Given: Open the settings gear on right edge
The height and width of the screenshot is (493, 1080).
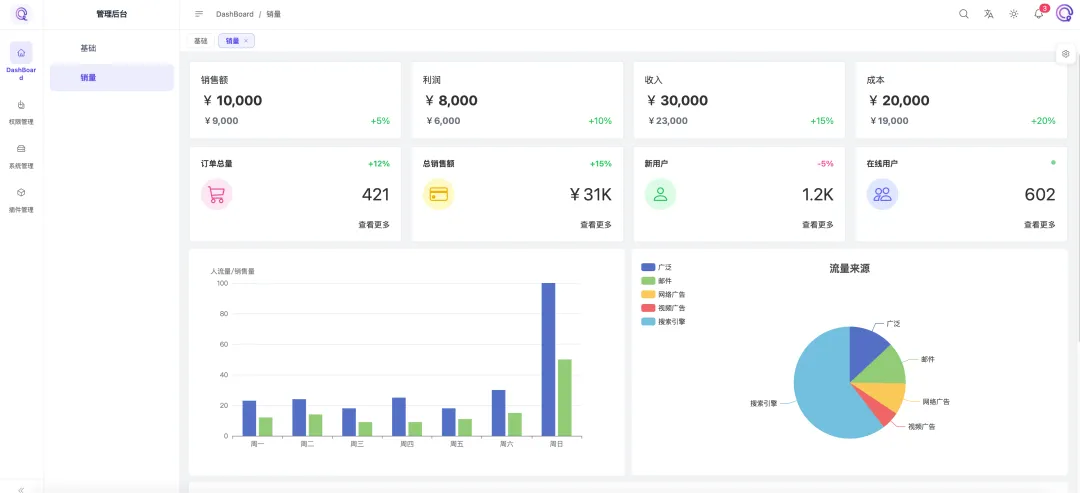Looking at the screenshot, I should [x=1066, y=54].
